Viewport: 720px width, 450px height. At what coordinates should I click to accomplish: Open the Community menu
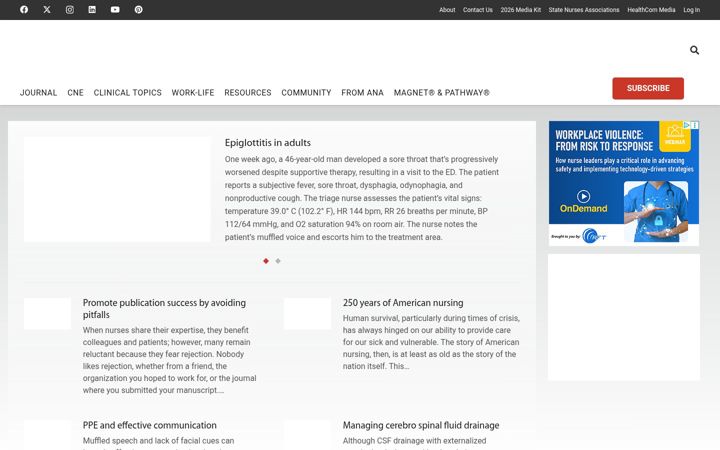pos(306,93)
